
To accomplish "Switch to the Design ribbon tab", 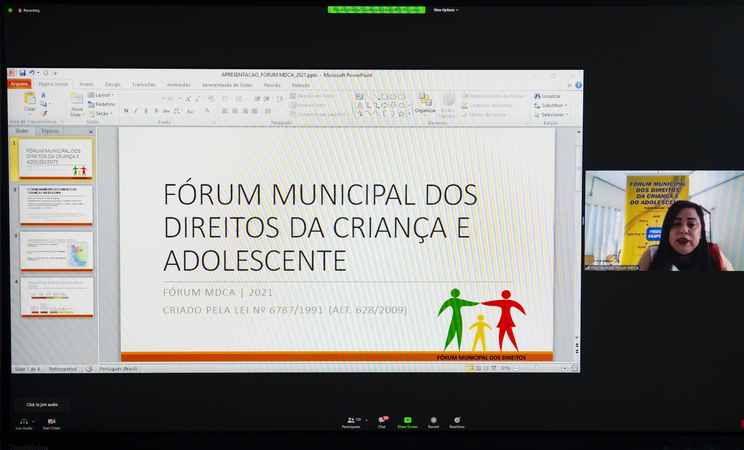I will click(x=112, y=84).
